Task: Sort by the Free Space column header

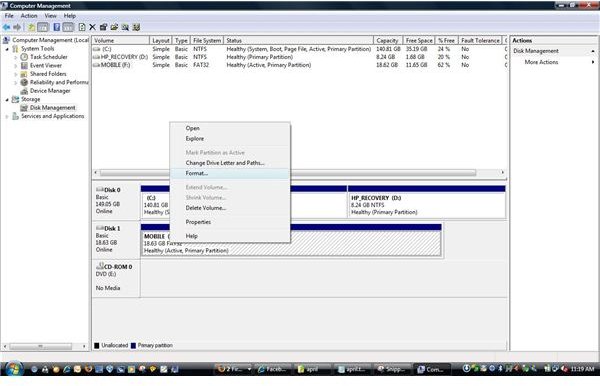Action: [x=419, y=41]
